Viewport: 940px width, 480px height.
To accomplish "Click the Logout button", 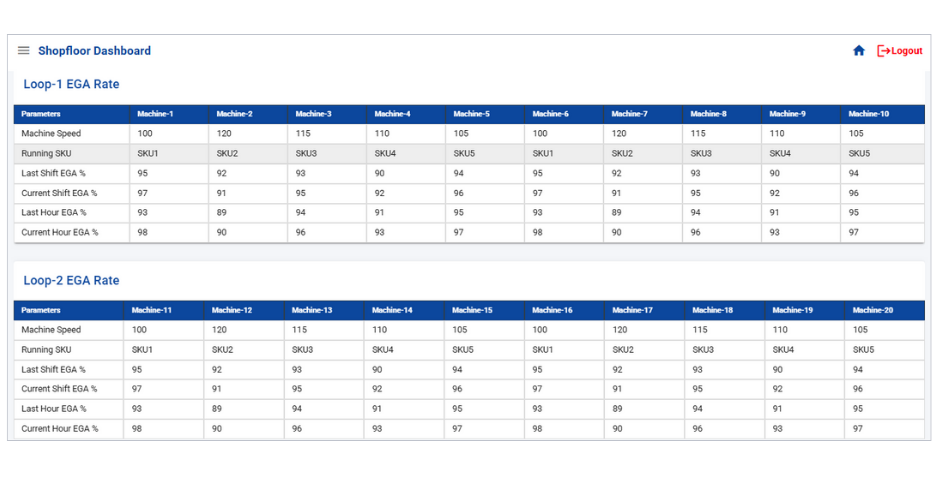I will (899, 51).
